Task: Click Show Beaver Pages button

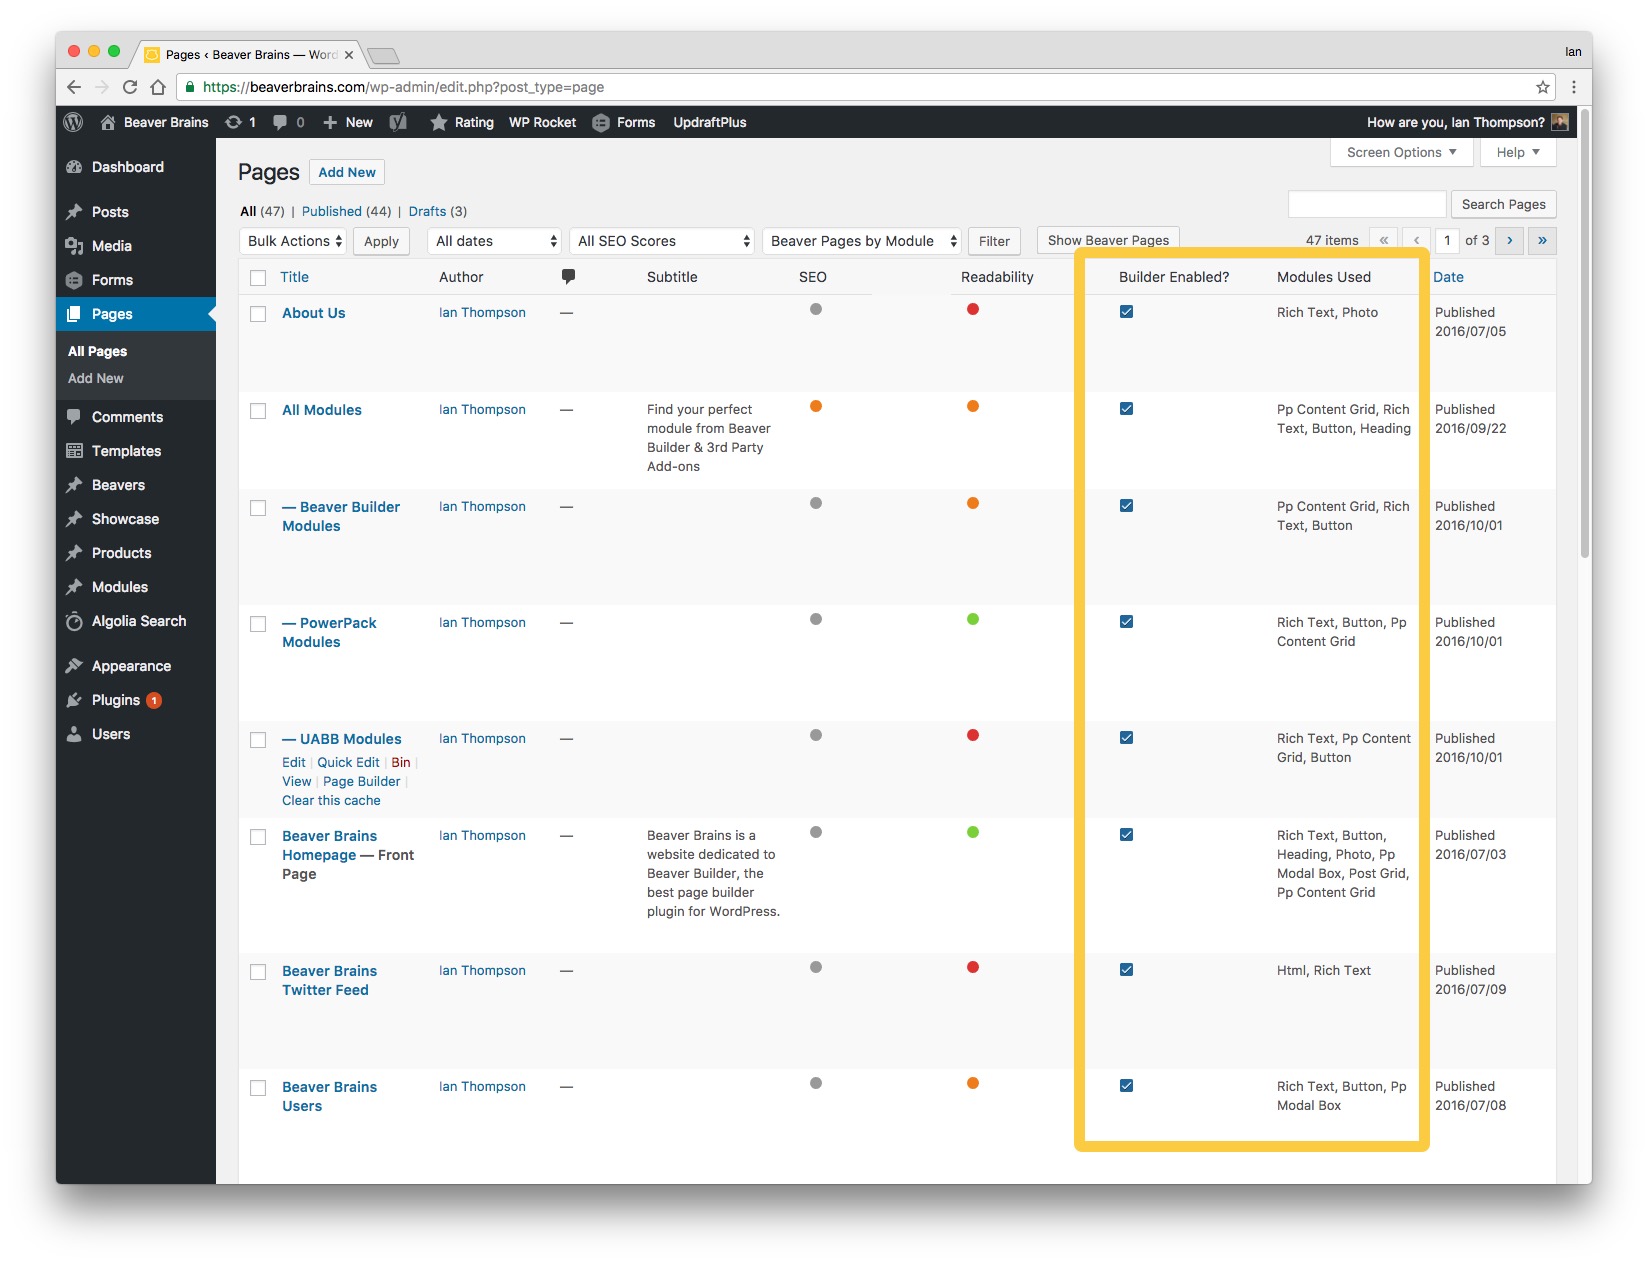Action: (1108, 240)
